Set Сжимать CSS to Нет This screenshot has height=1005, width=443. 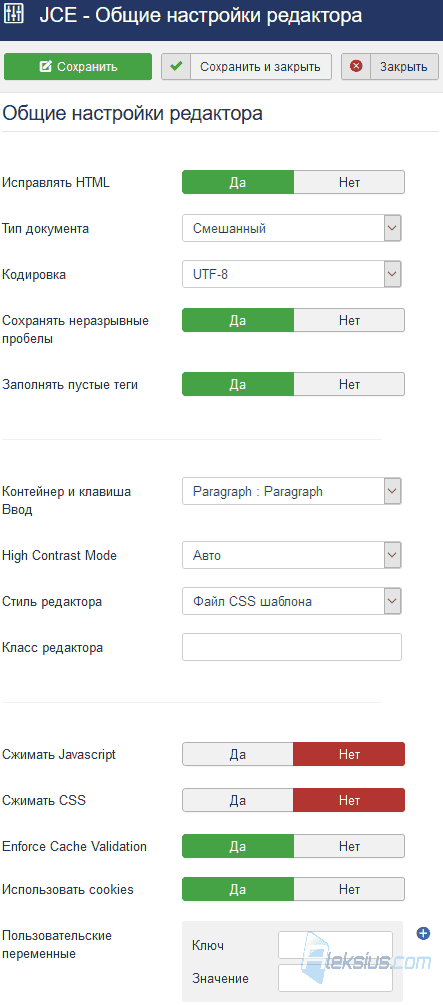coord(349,801)
